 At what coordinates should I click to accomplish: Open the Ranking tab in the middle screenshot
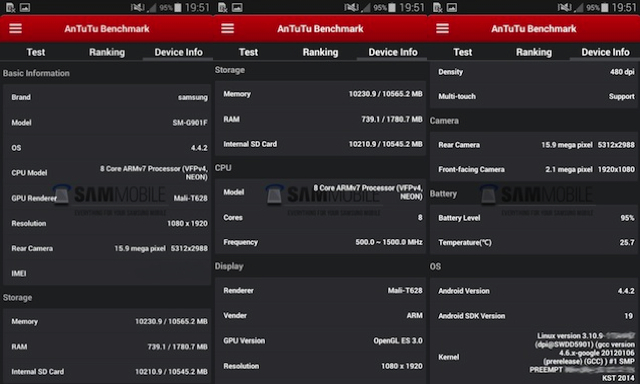pyautogui.click(x=320, y=52)
